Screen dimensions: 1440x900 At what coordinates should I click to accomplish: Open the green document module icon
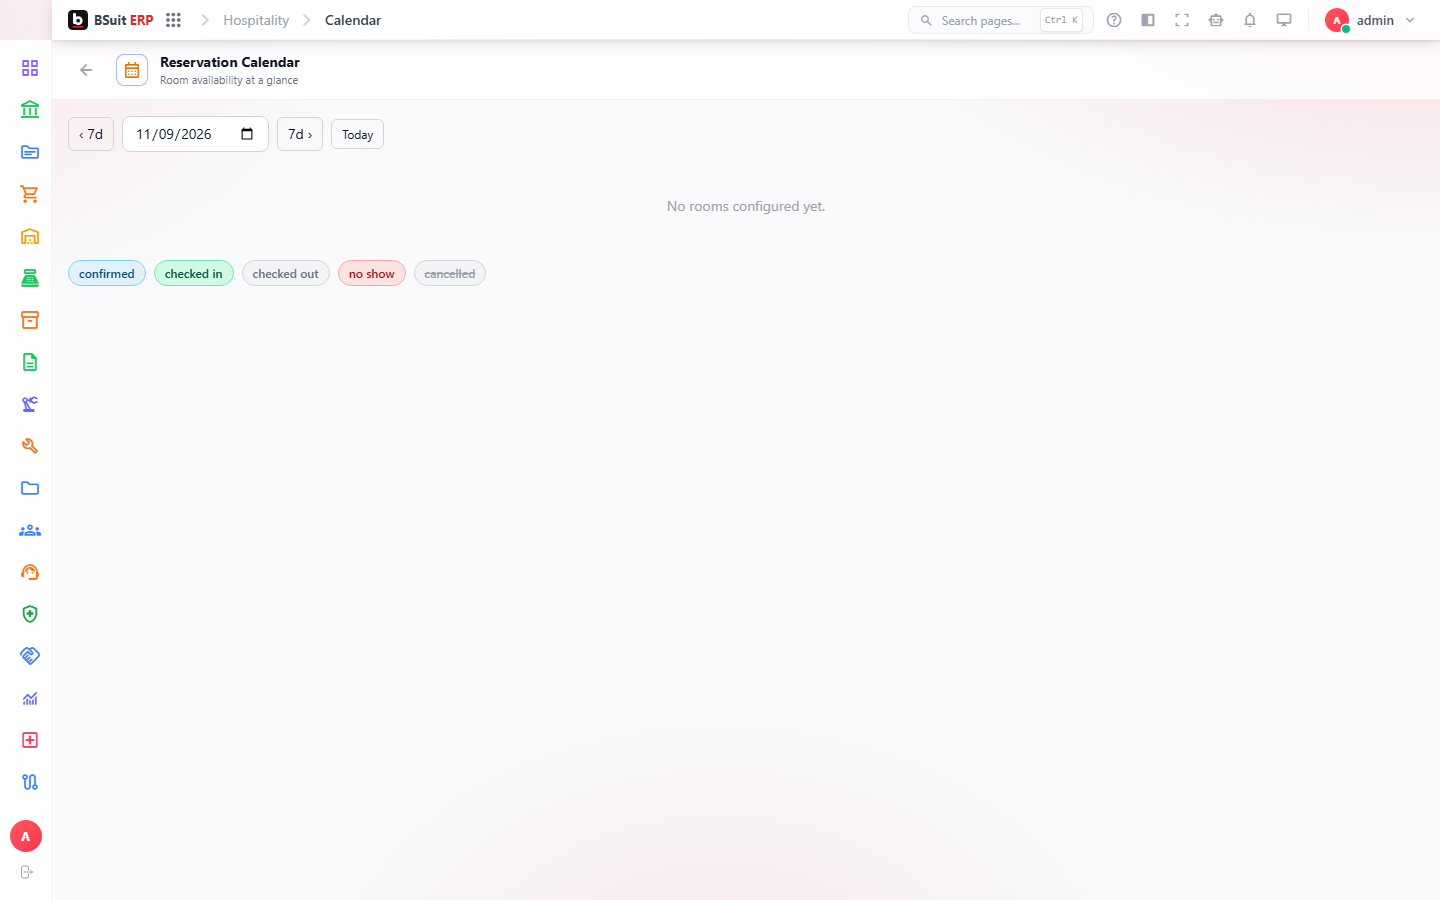(x=30, y=362)
